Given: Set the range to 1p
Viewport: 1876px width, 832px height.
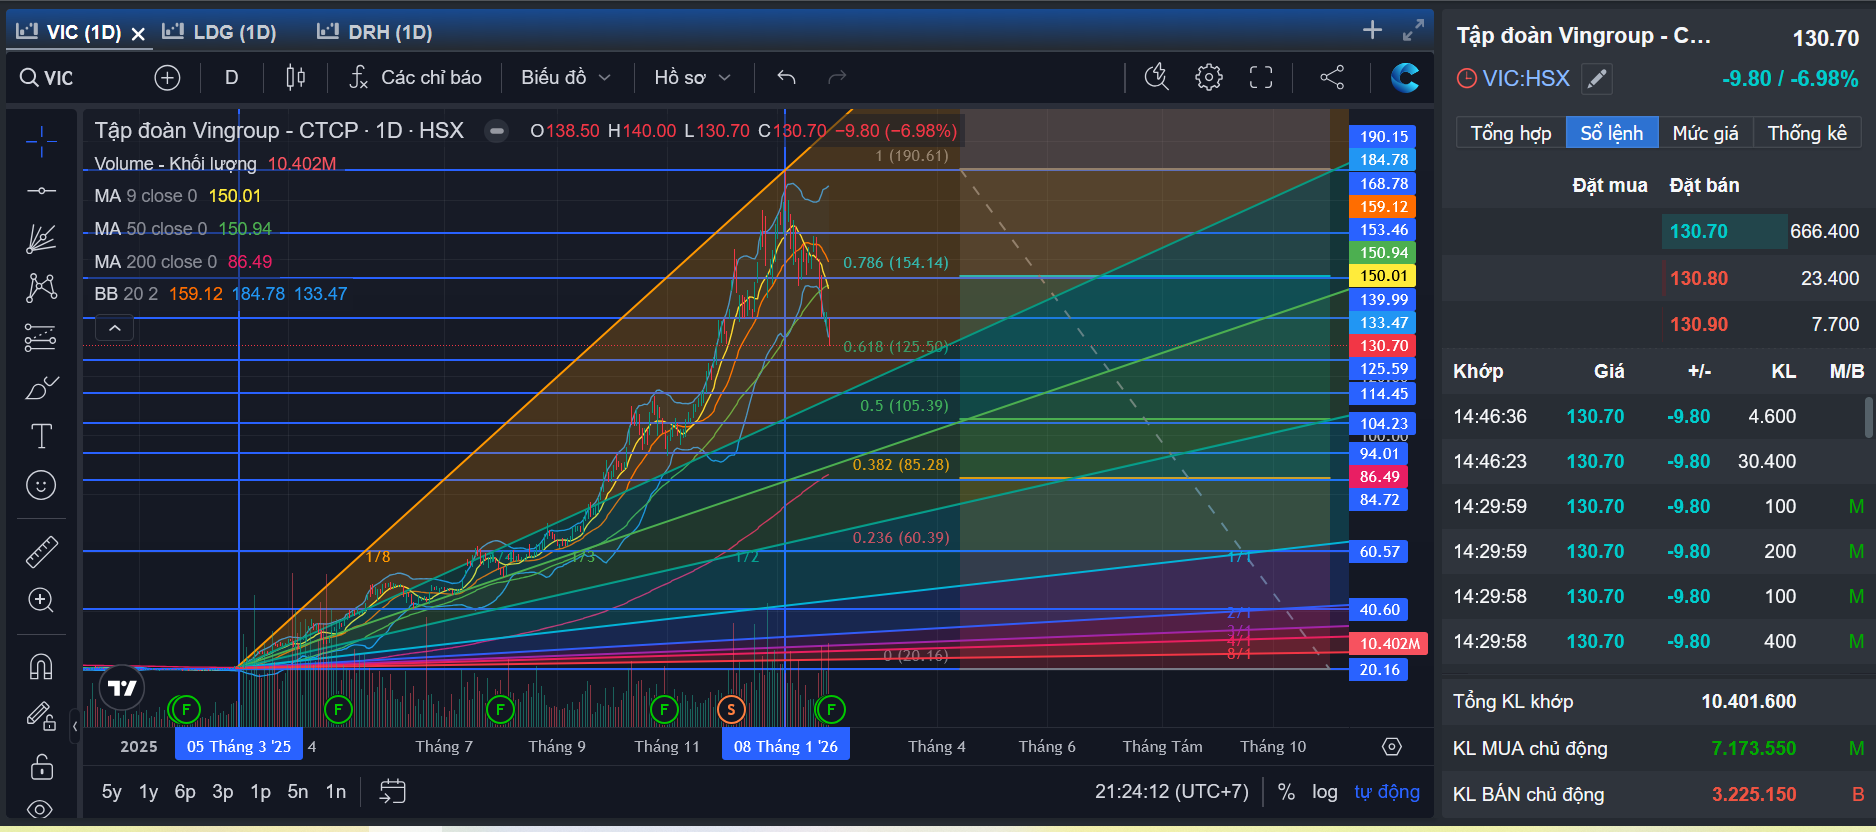Looking at the screenshot, I should click(260, 792).
